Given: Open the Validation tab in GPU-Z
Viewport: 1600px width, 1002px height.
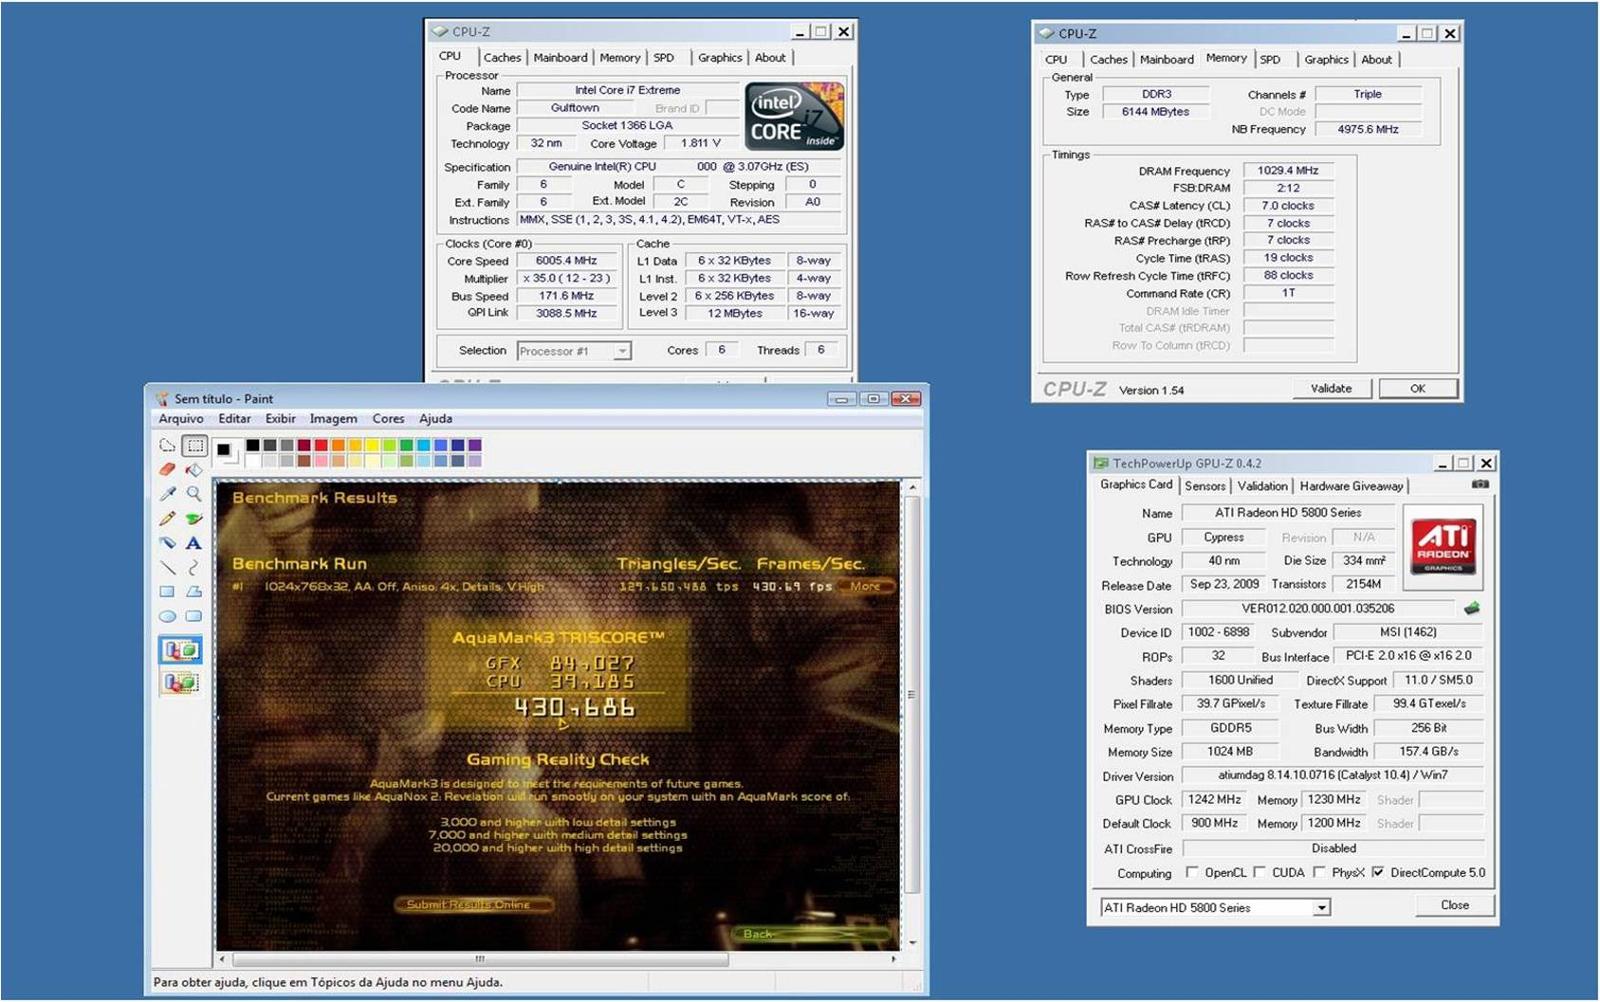Looking at the screenshot, I should (x=1262, y=486).
